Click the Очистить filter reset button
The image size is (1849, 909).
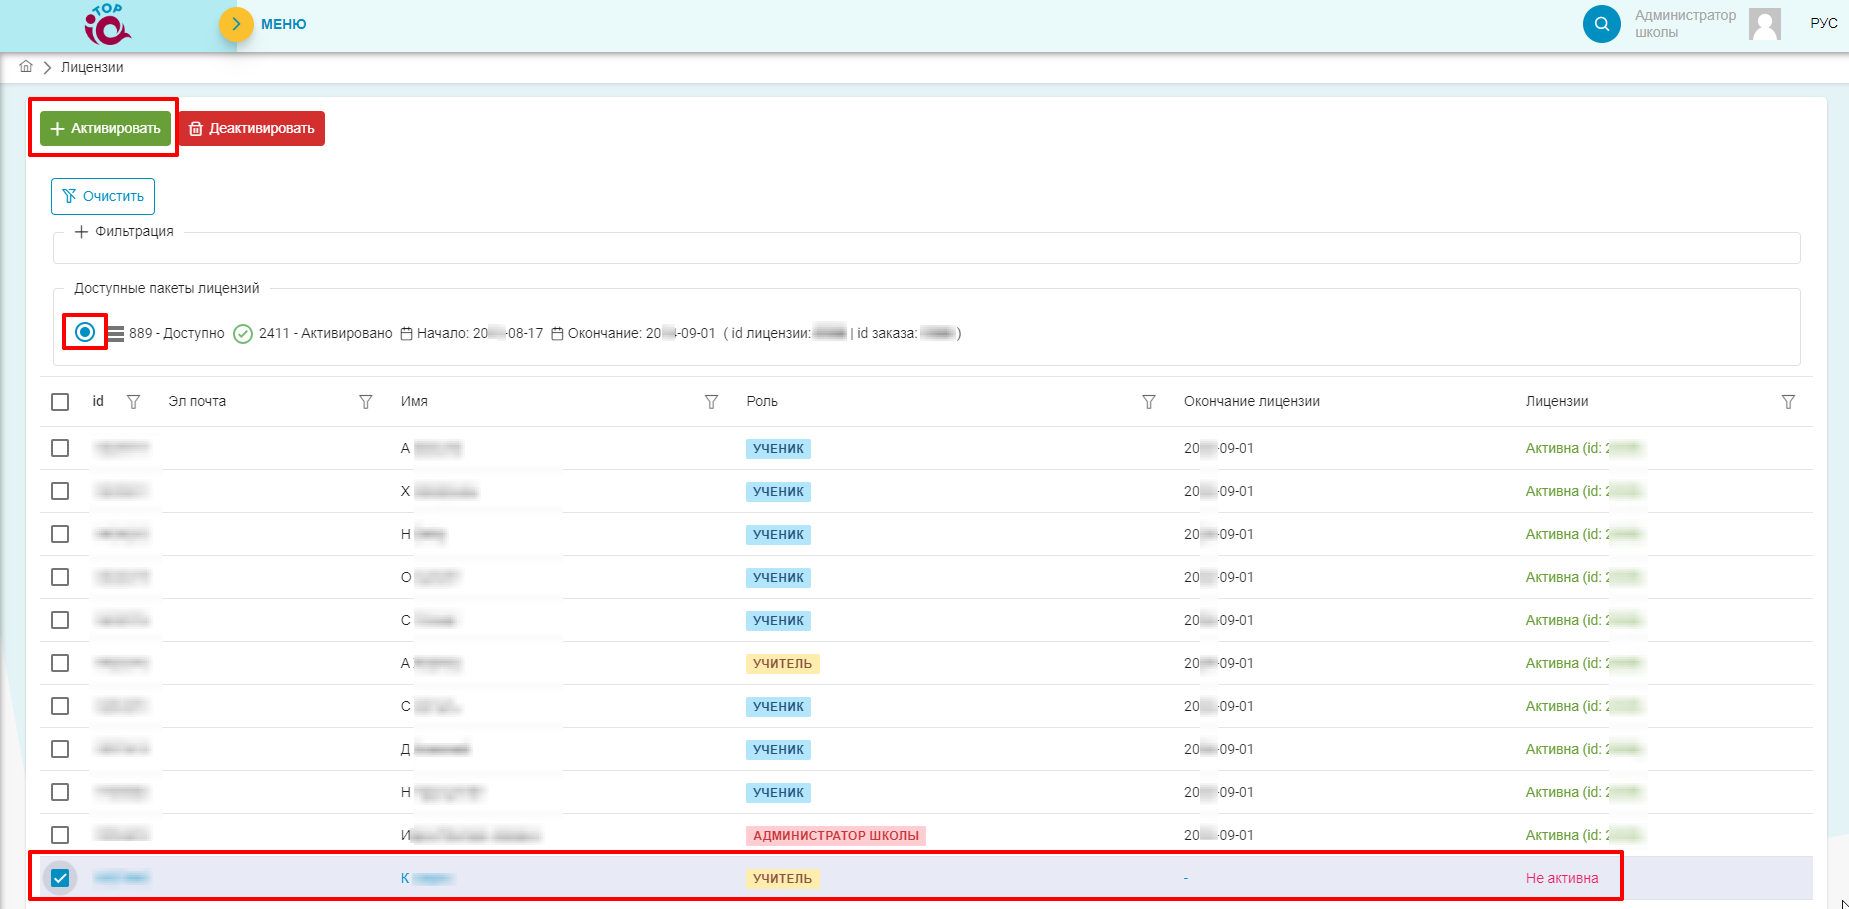pyautogui.click(x=103, y=196)
